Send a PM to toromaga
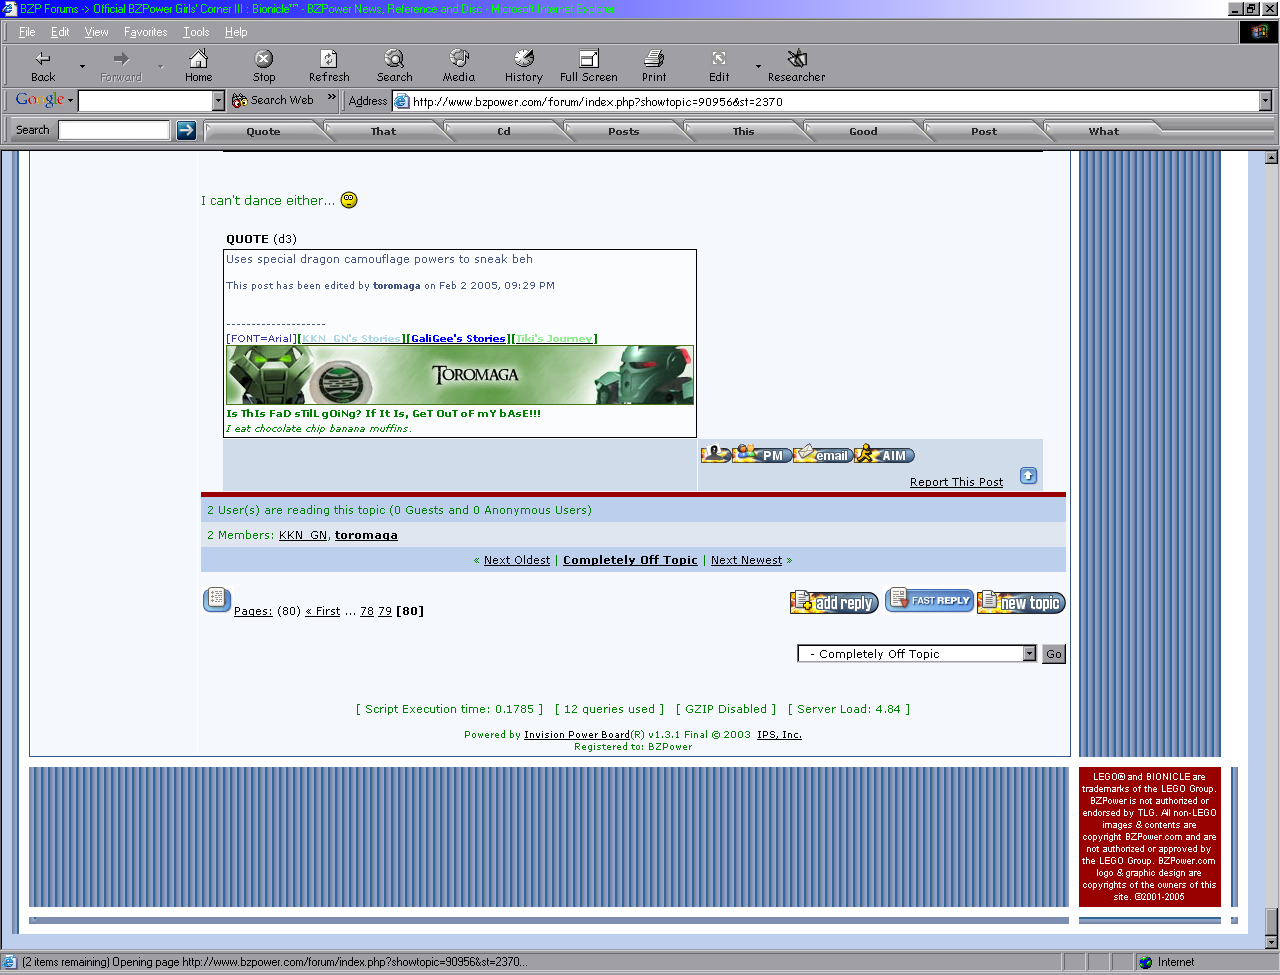The image size is (1280, 975). pyautogui.click(x=762, y=454)
